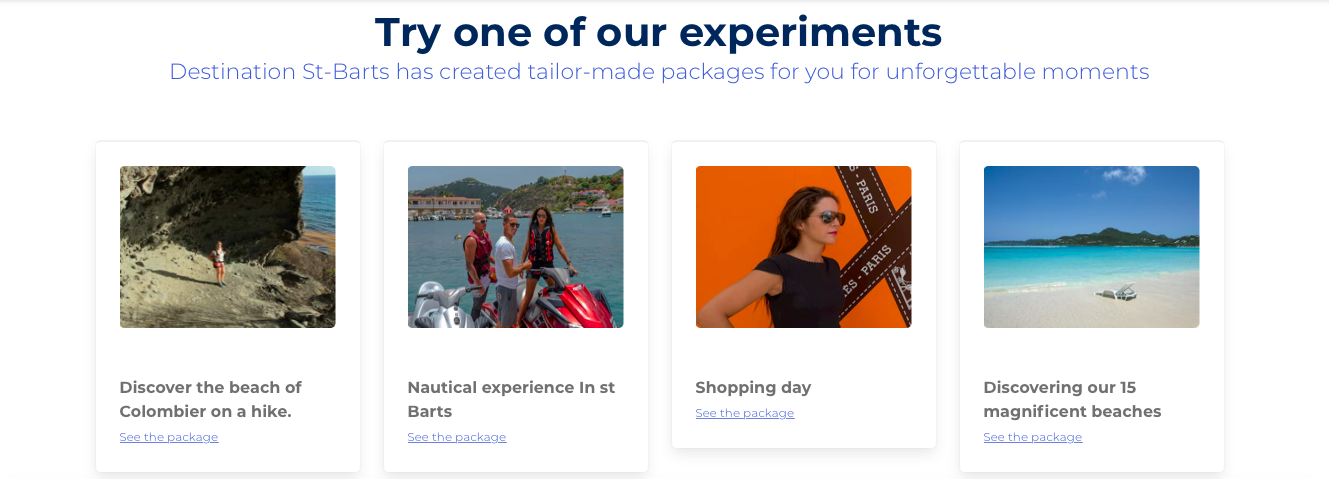Select the turquoise beach photo
Viewport: 1329px width, 479px height.
[1091, 246]
